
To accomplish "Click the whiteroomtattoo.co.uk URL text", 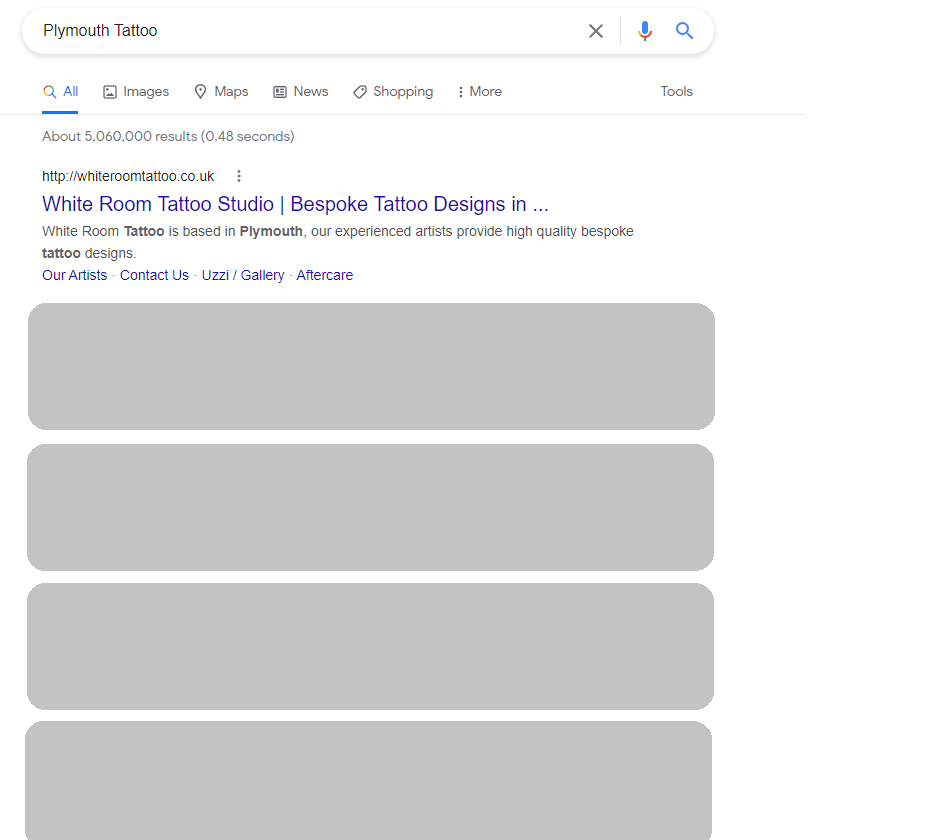I will tap(128, 176).
